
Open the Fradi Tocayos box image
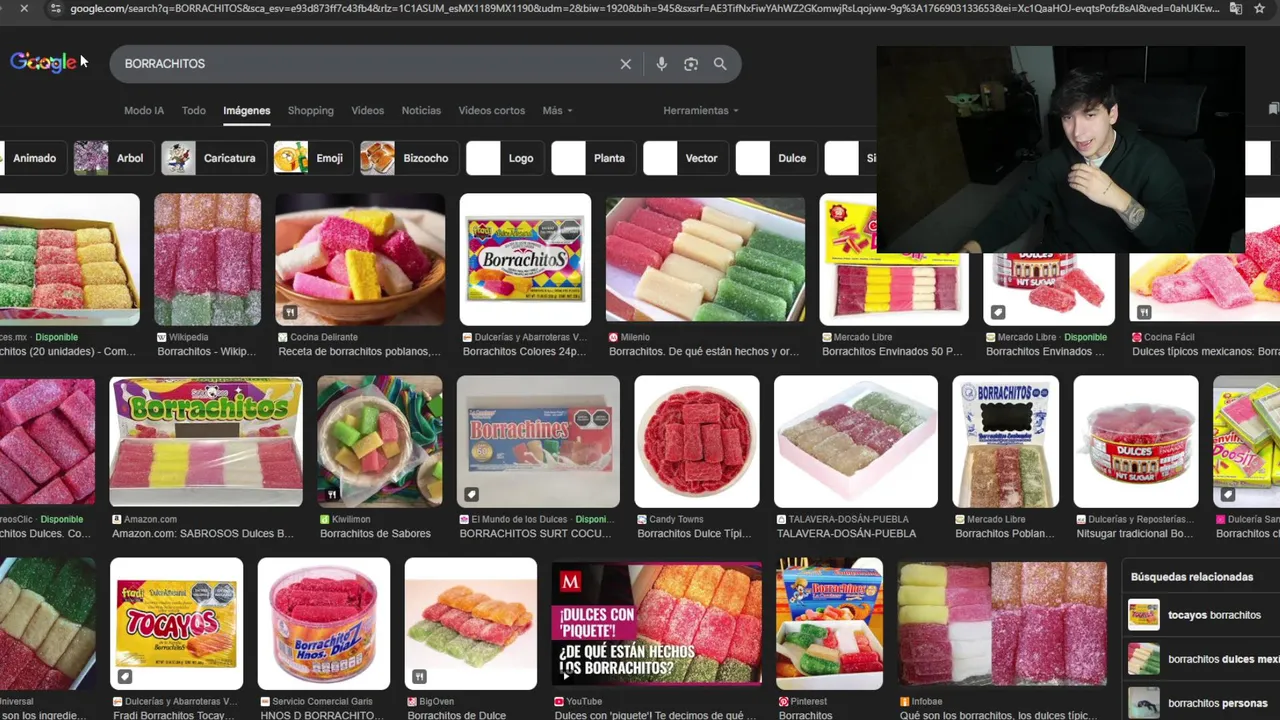tap(176, 623)
